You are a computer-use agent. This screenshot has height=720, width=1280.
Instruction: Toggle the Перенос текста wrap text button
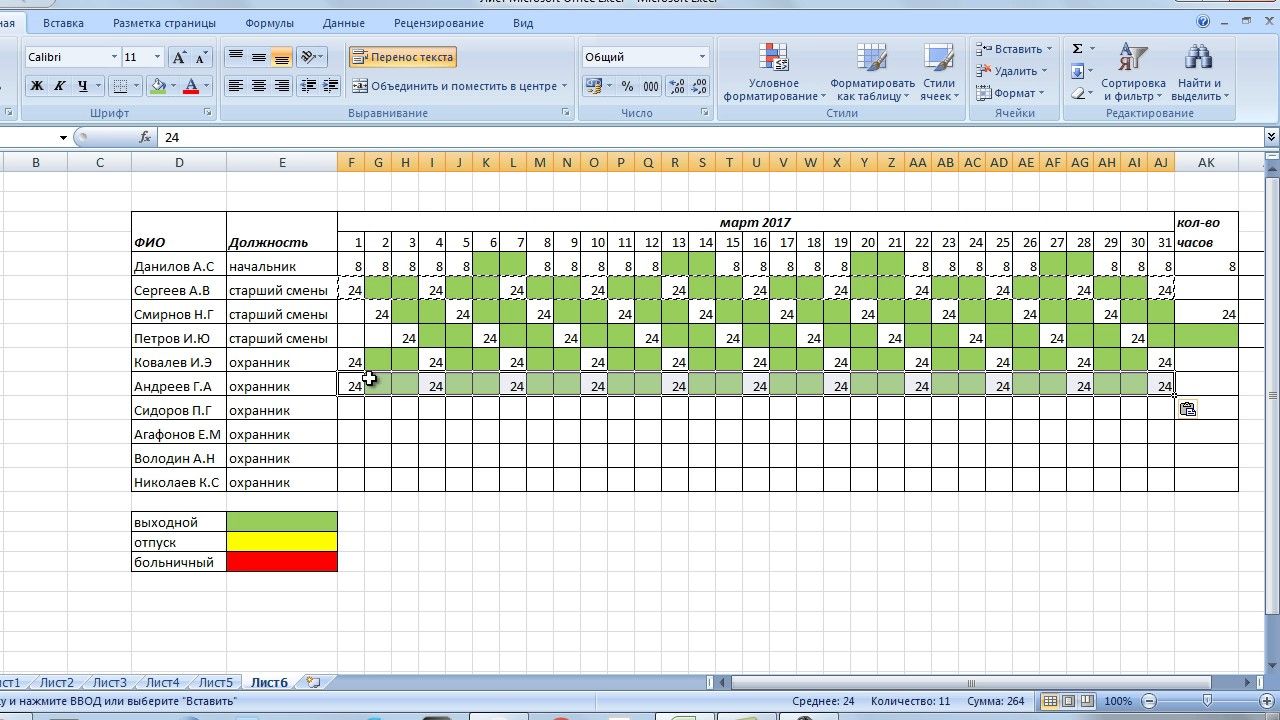pos(402,57)
